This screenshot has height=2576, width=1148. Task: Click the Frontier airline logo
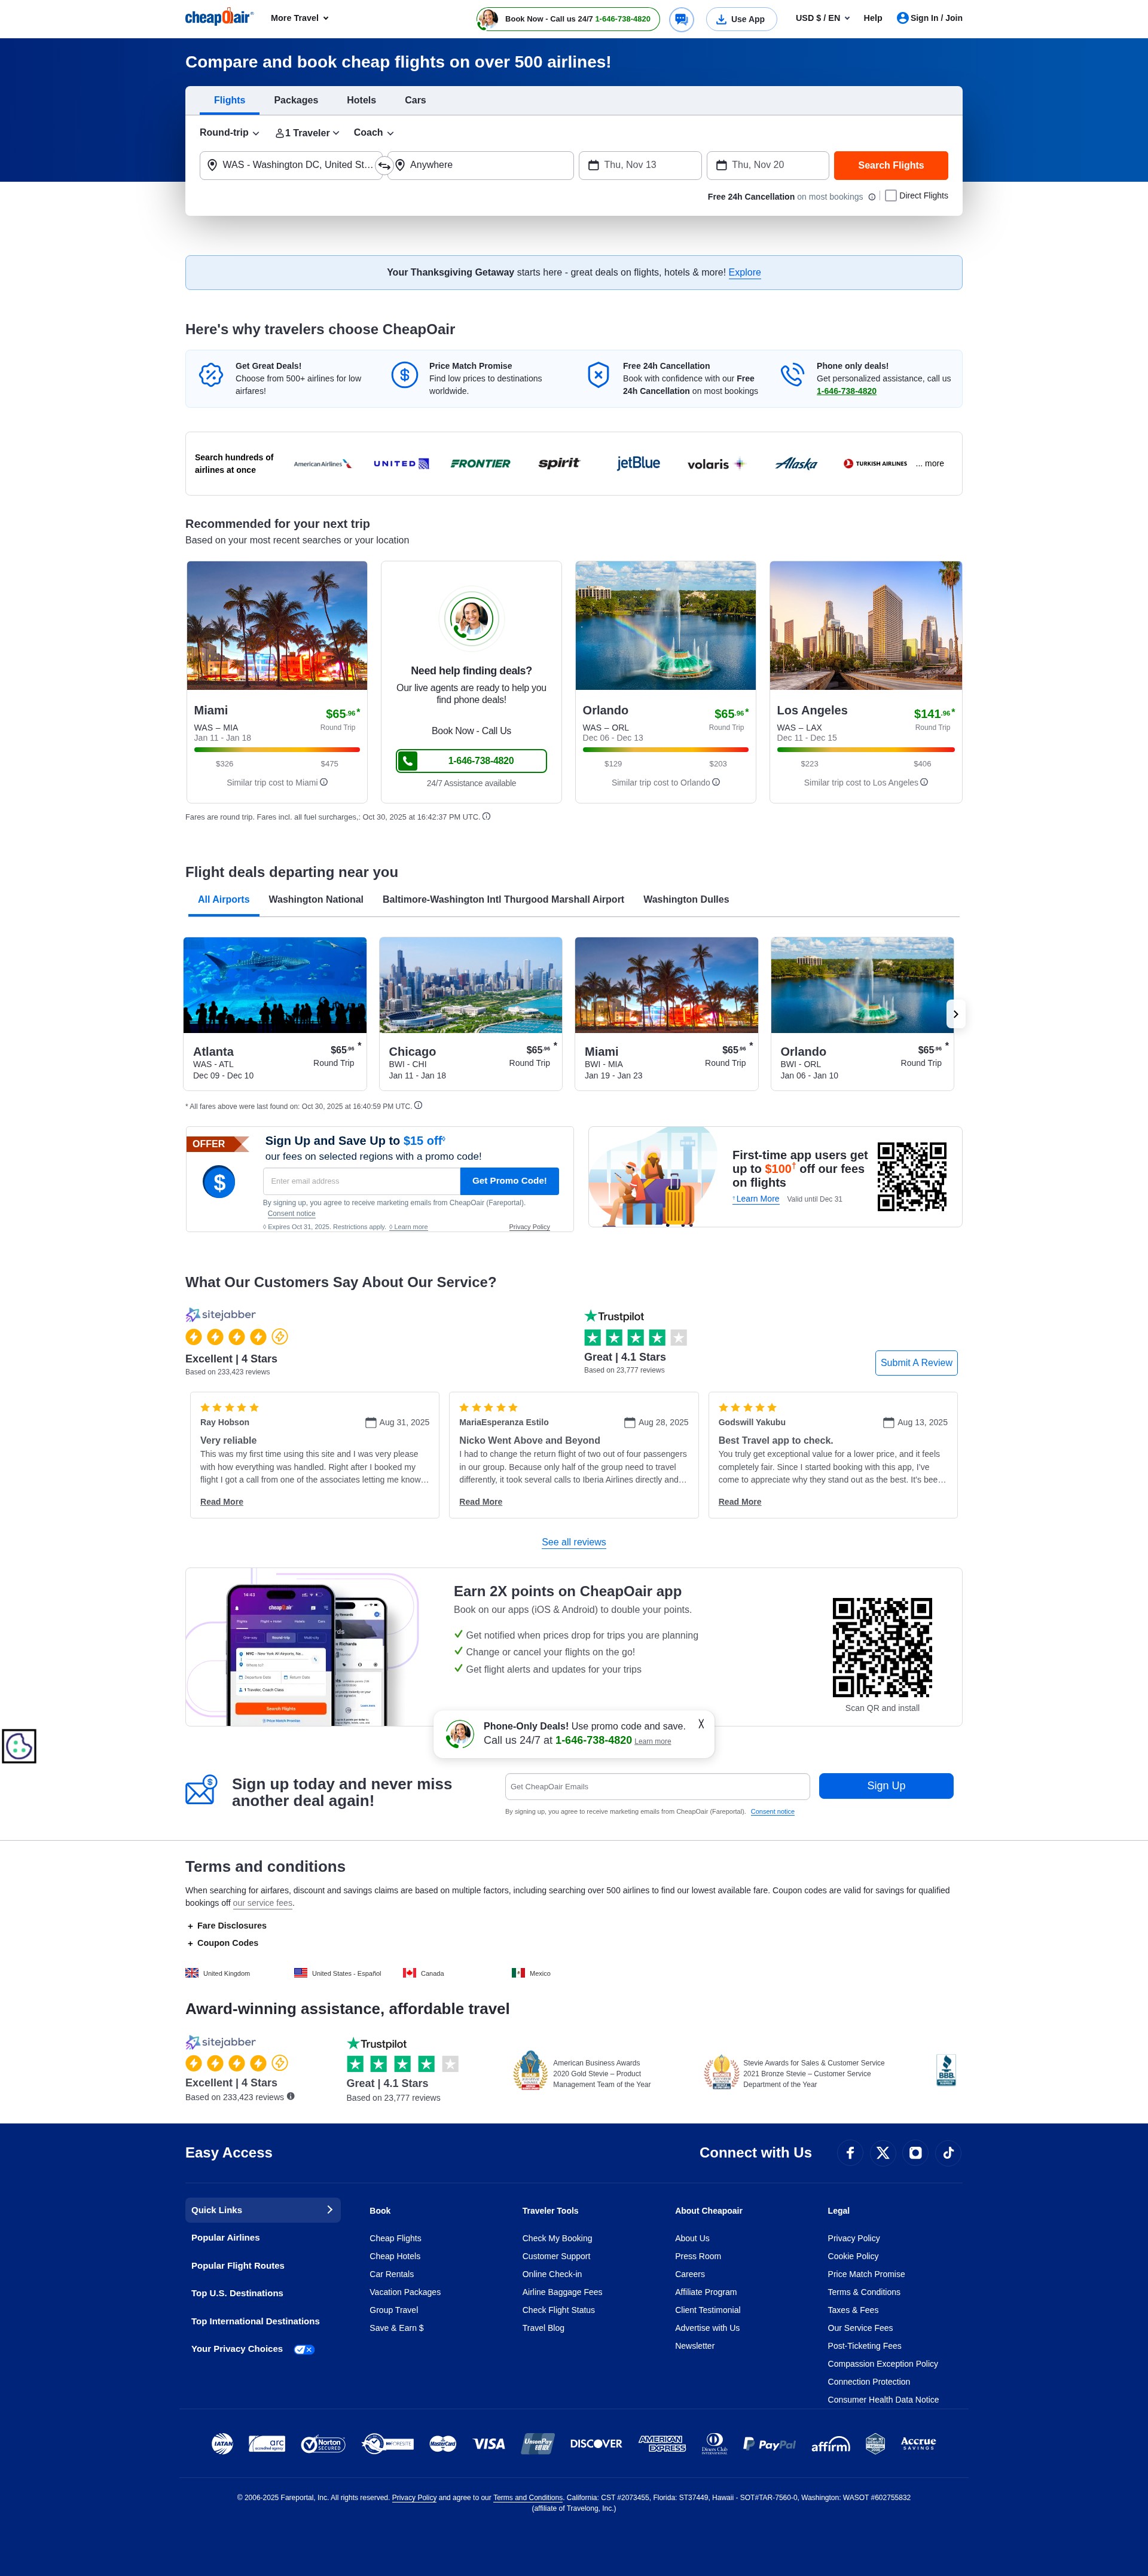480,464
